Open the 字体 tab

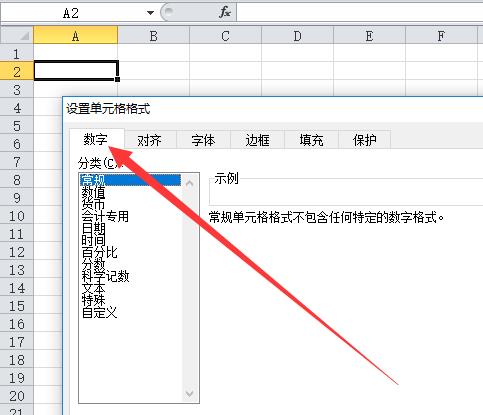point(203,140)
